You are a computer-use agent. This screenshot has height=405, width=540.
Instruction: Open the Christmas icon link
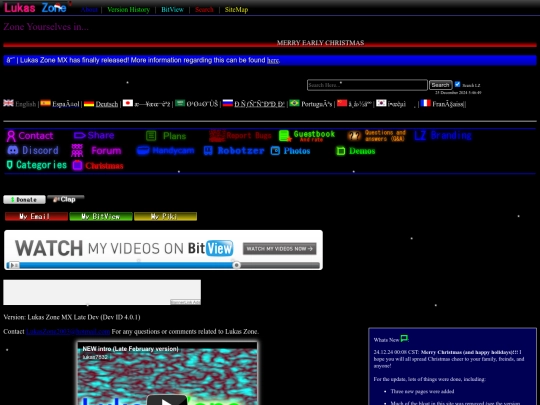(98, 166)
